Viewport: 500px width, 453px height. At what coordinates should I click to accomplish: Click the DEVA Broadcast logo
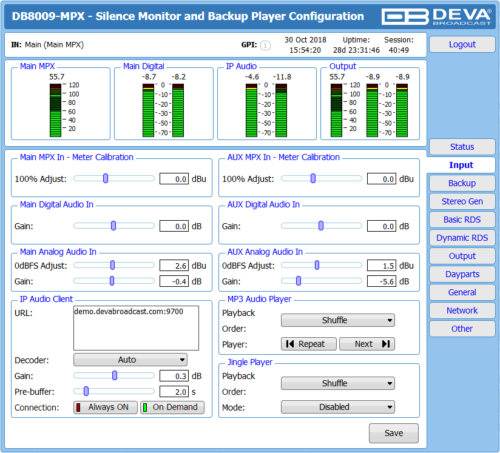click(437, 16)
